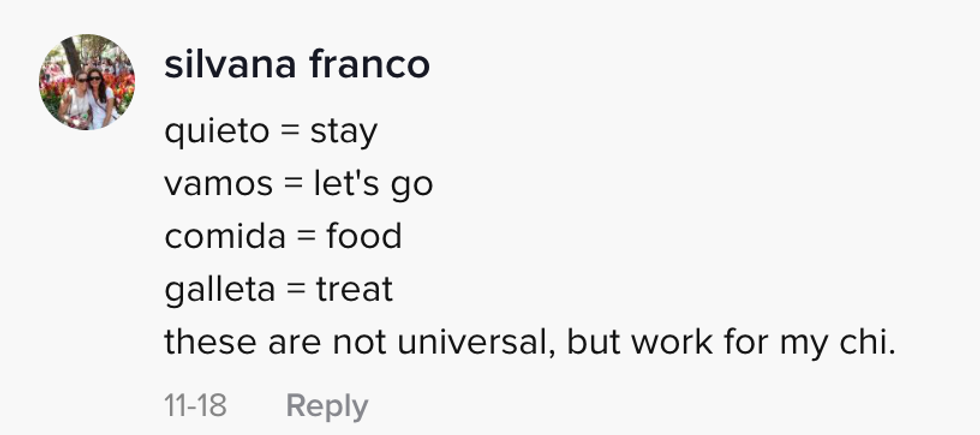Click the line "galleta = treat"
The width and height of the screenshot is (980, 435).
pos(278,290)
